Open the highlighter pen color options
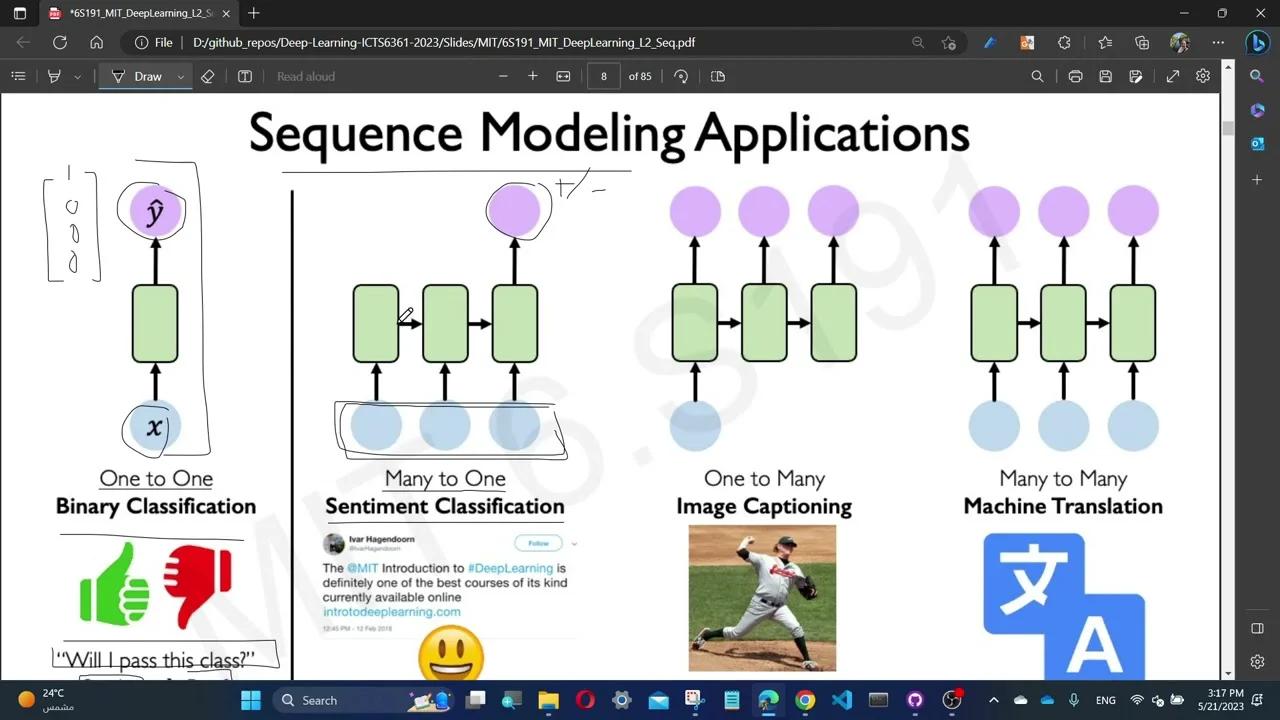 tap(77, 76)
